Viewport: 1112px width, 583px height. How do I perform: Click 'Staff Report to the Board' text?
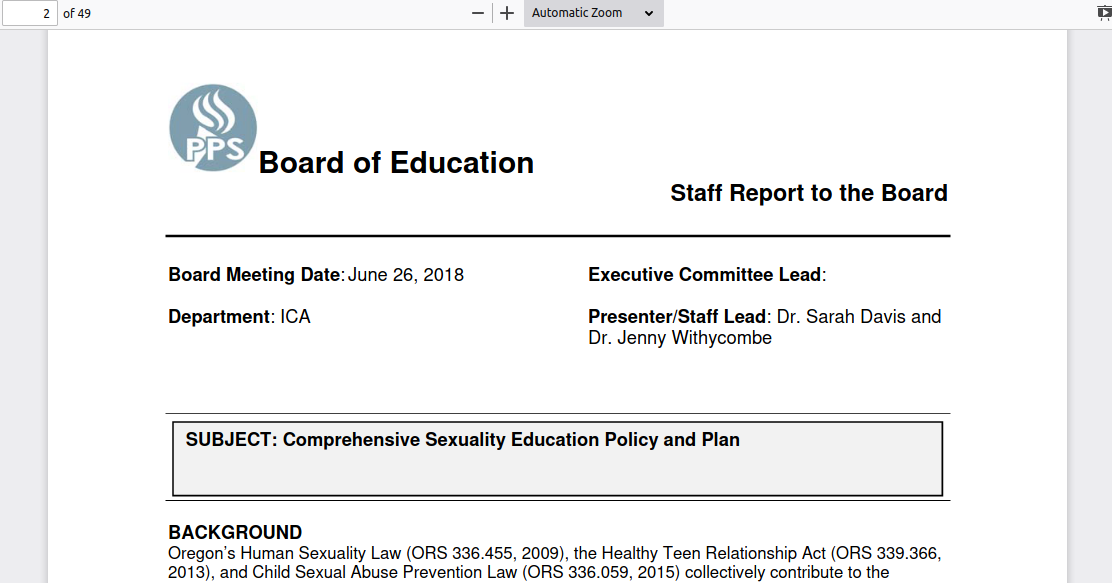point(808,193)
